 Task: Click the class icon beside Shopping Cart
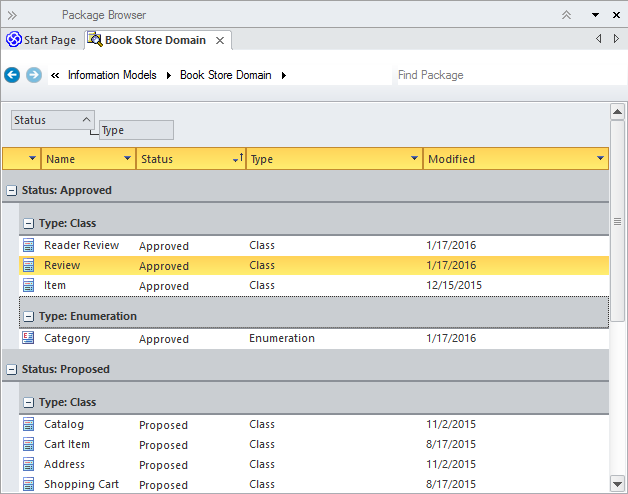point(28,485)
